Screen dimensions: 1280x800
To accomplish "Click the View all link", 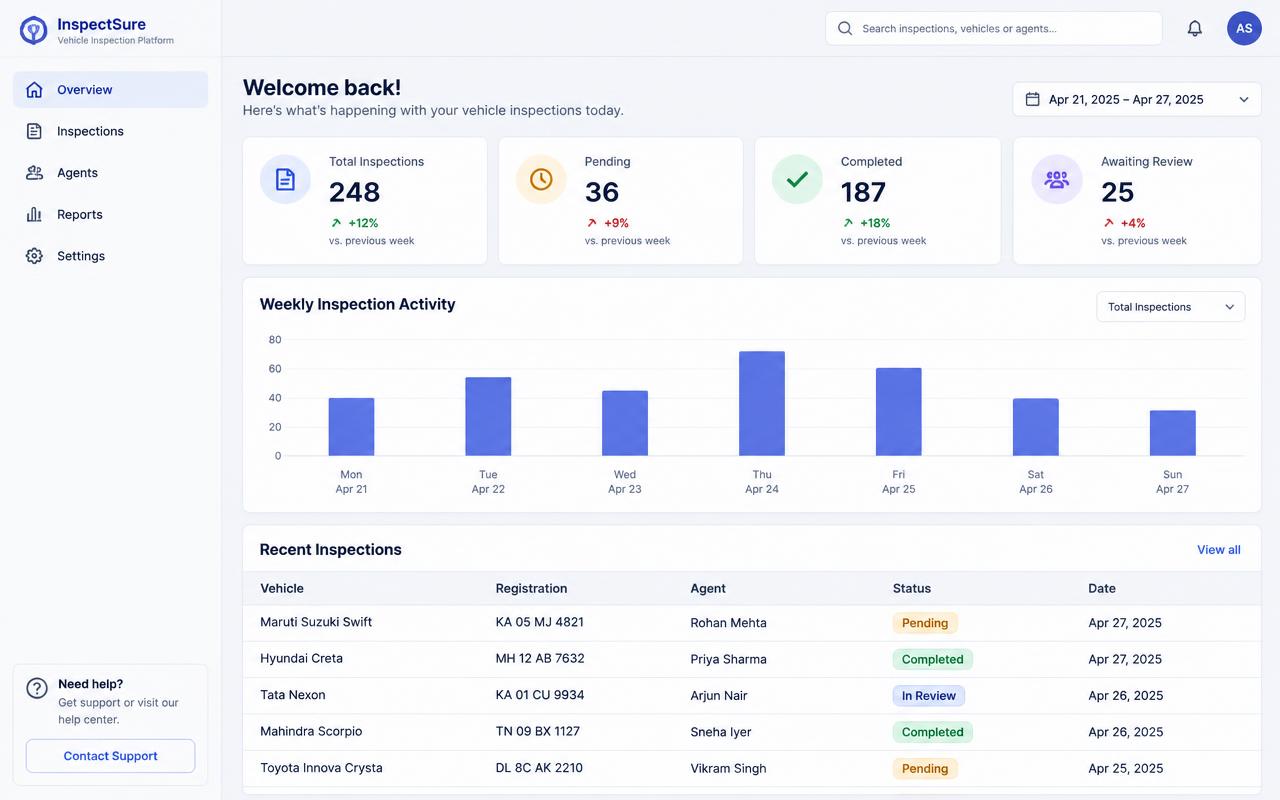I will [x=1219, y=550].
